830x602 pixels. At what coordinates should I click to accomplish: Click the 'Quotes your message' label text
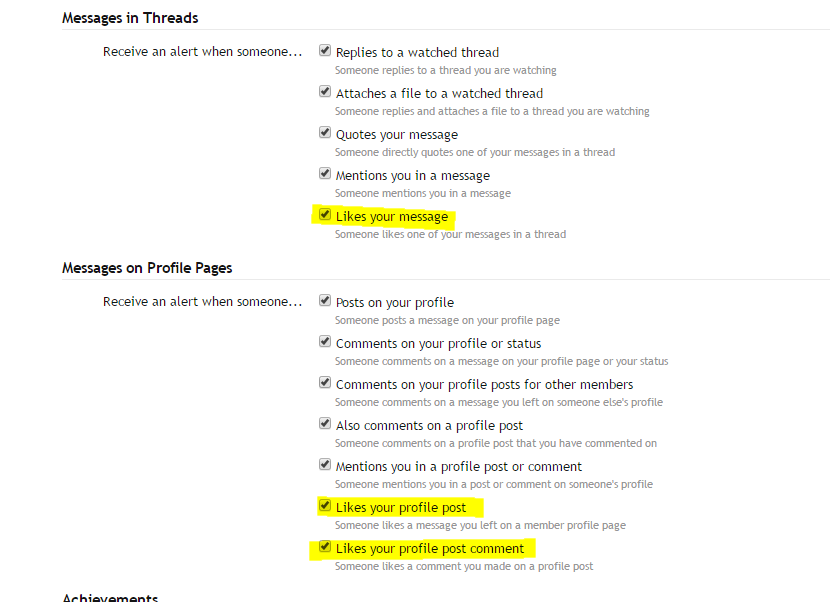pyautogui.click(x=397, y=135)
